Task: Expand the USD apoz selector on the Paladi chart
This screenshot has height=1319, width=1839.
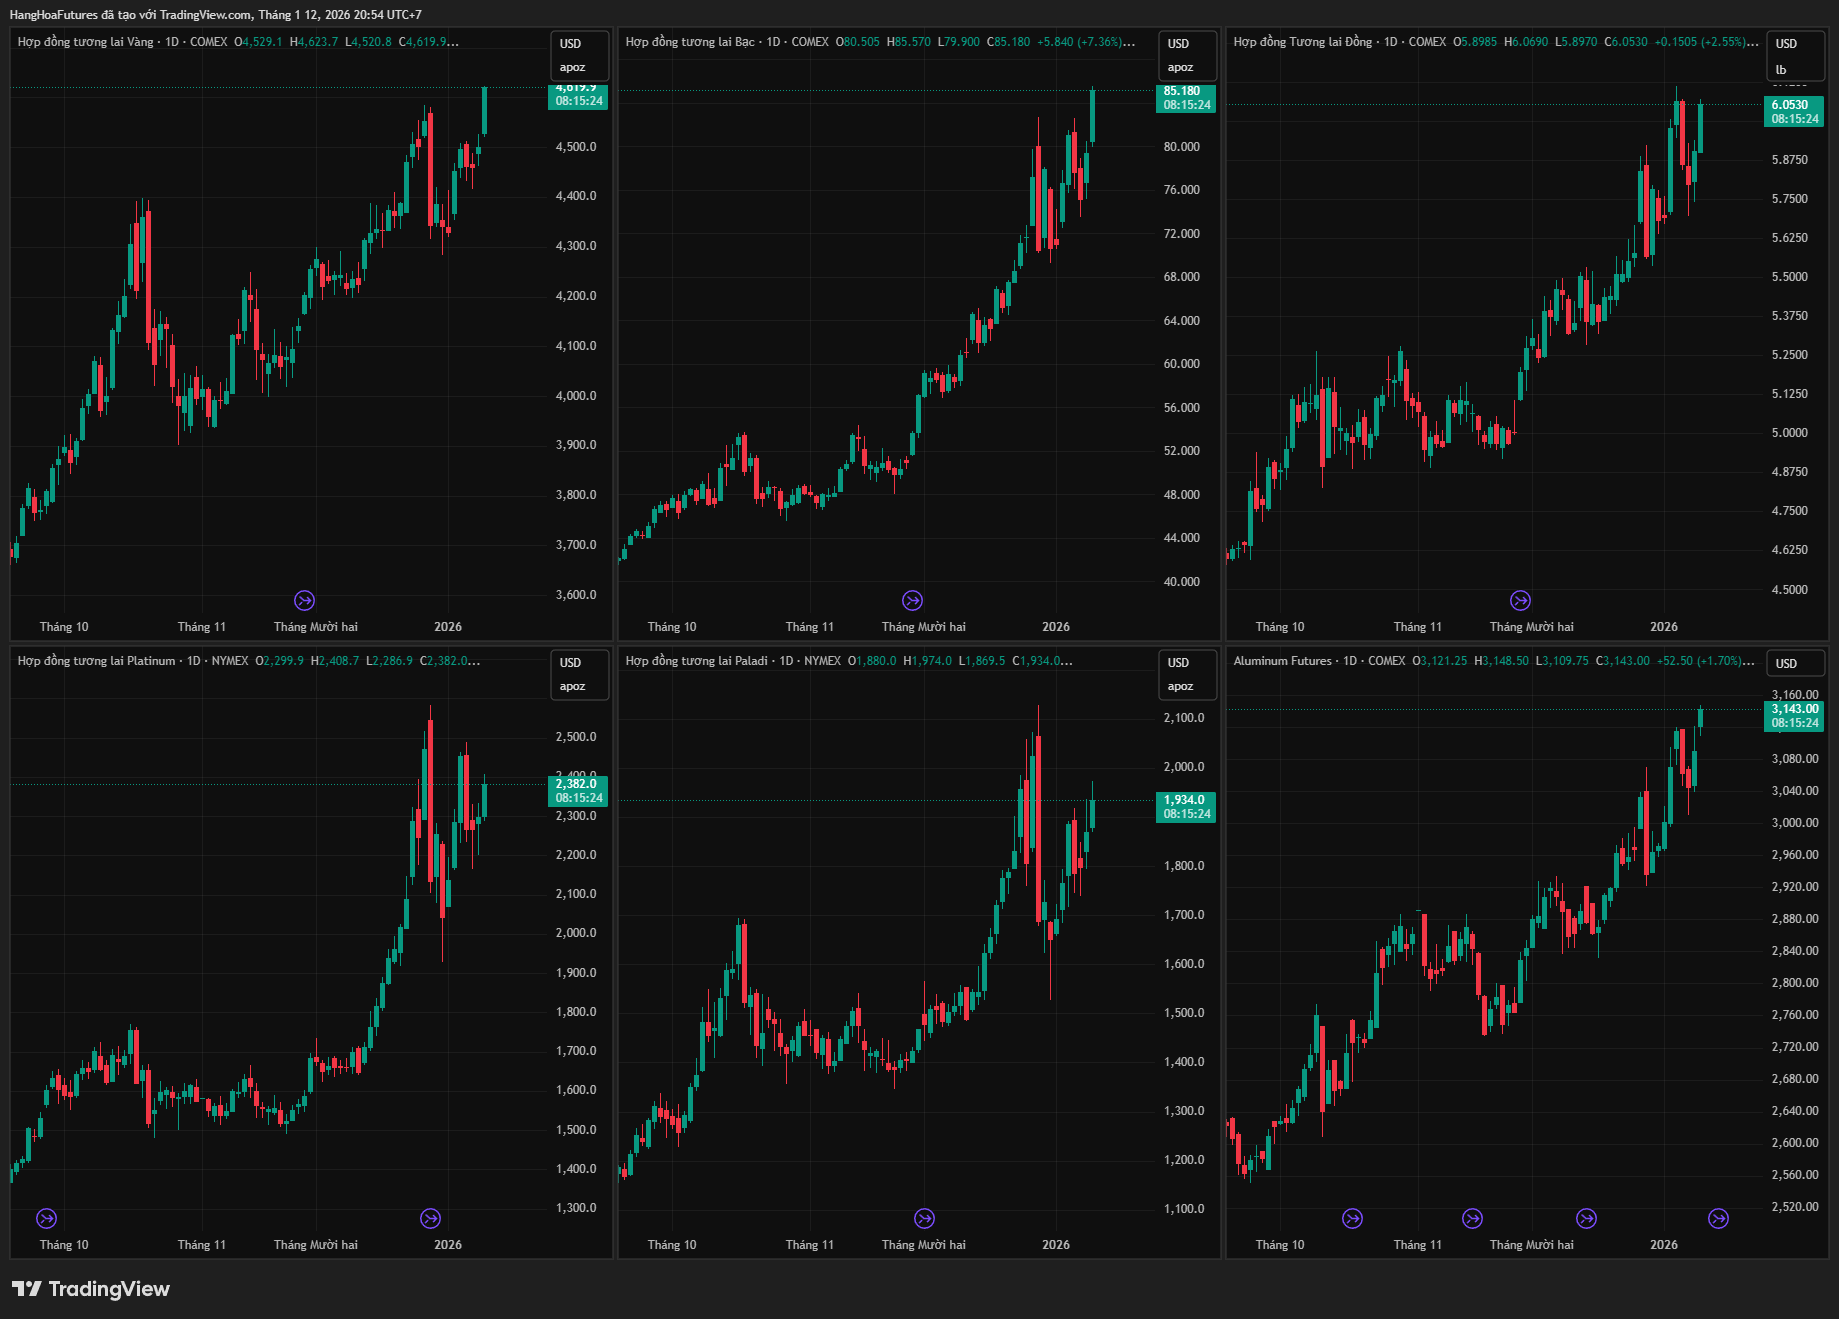Action: tap(1186, 674)
